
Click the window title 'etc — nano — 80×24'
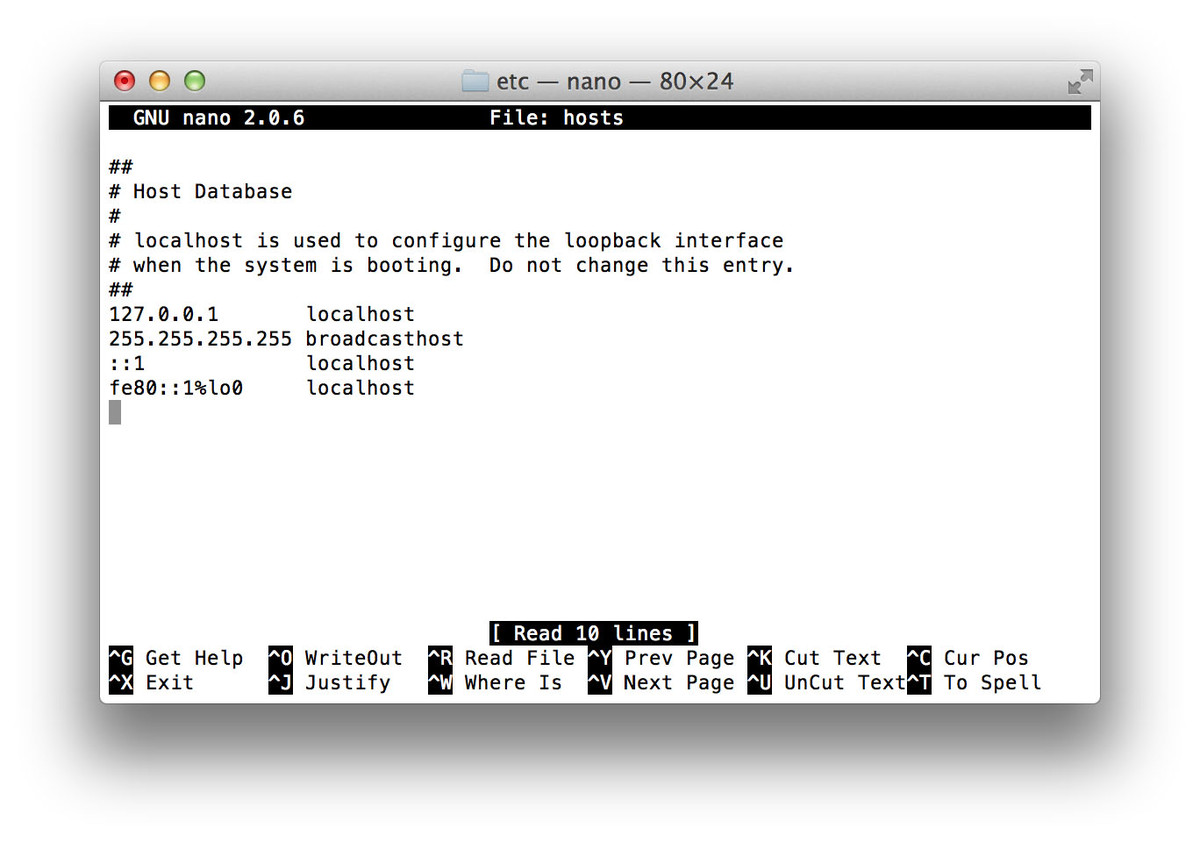[x=615, y=81]
